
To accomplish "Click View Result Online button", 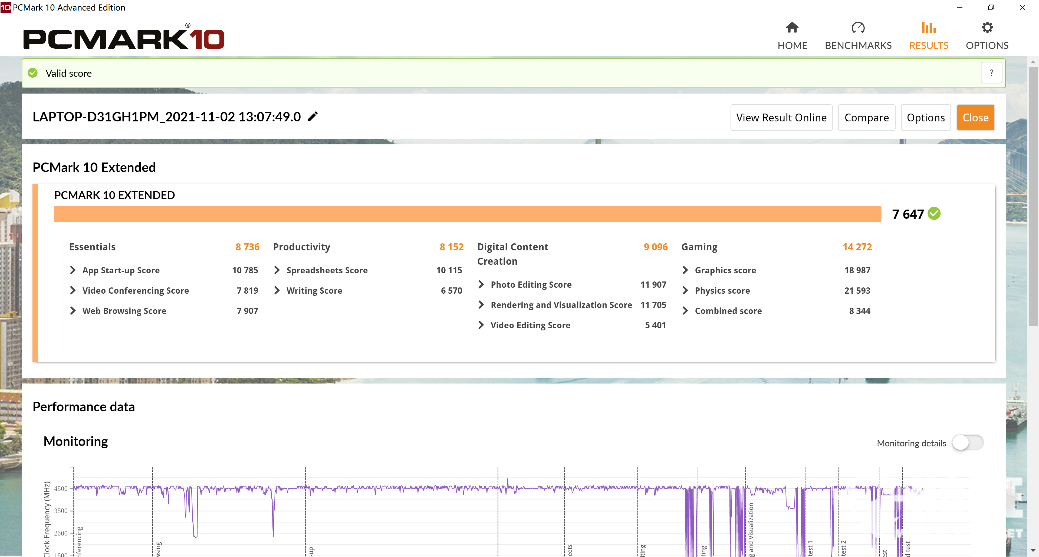I will pos(781,117).
